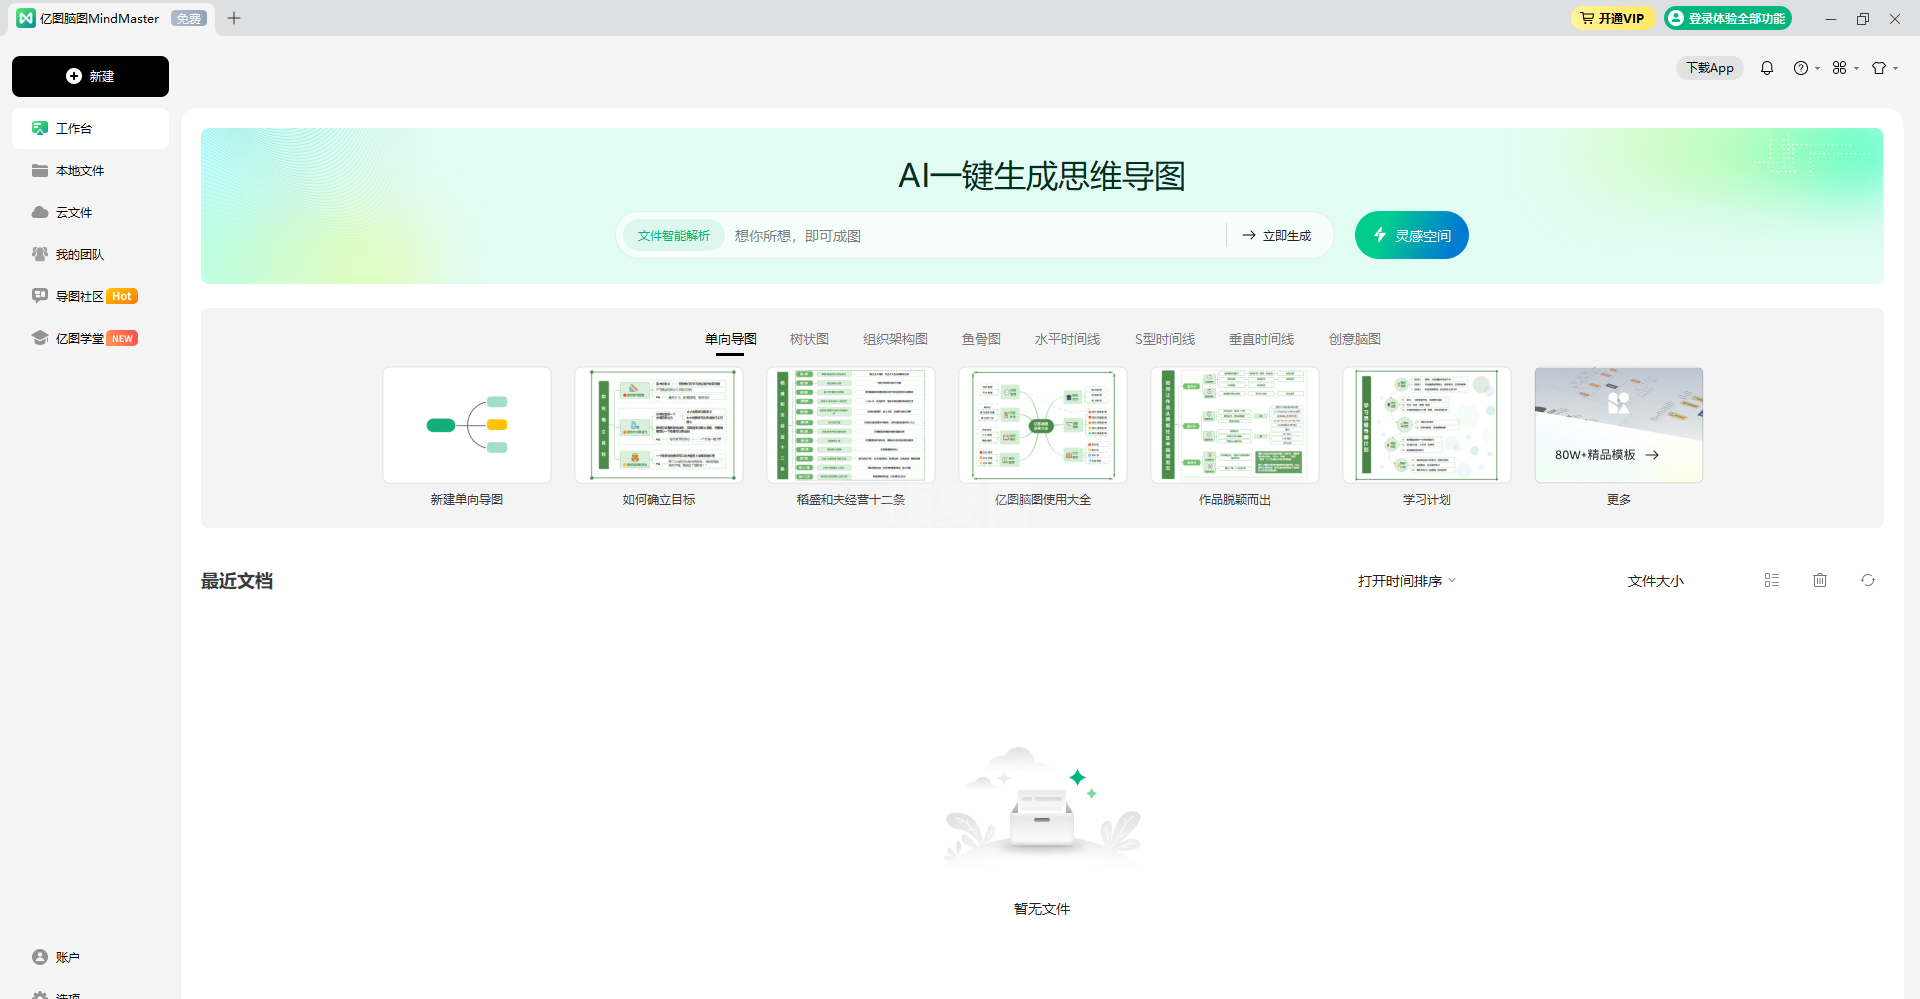The width and height of the screenshot is (1920, 999).
Task: Click the trash delete icon
Action: (x=1820, y=580)
